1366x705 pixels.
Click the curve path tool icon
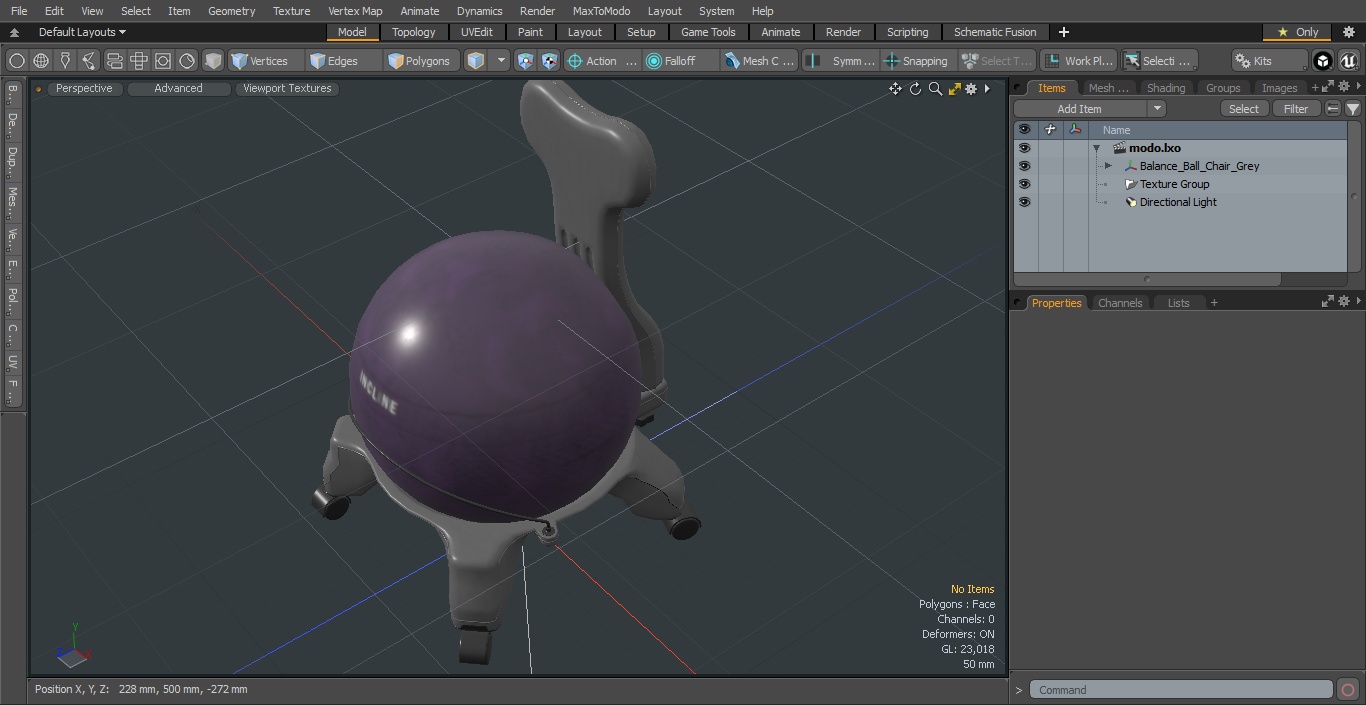tap(89, 61)
